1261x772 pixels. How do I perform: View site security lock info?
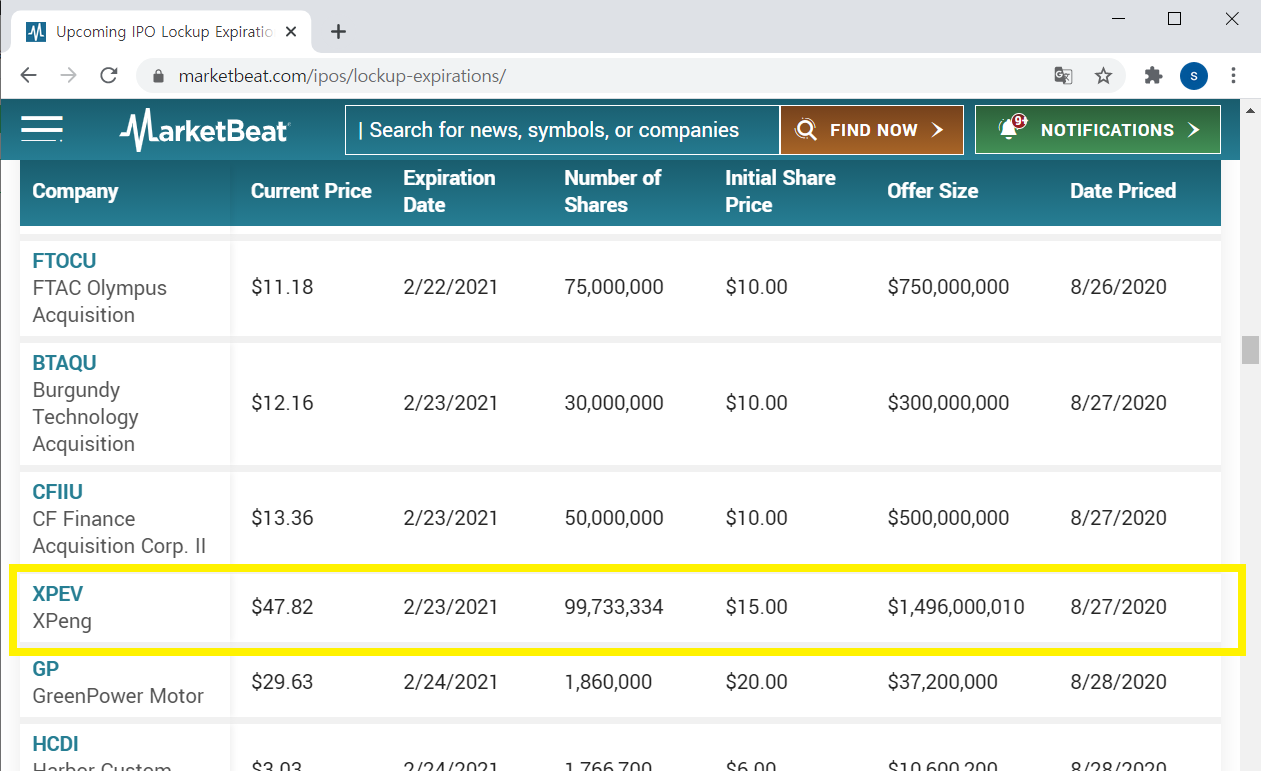pyautogui.click(x=157, y=76)
